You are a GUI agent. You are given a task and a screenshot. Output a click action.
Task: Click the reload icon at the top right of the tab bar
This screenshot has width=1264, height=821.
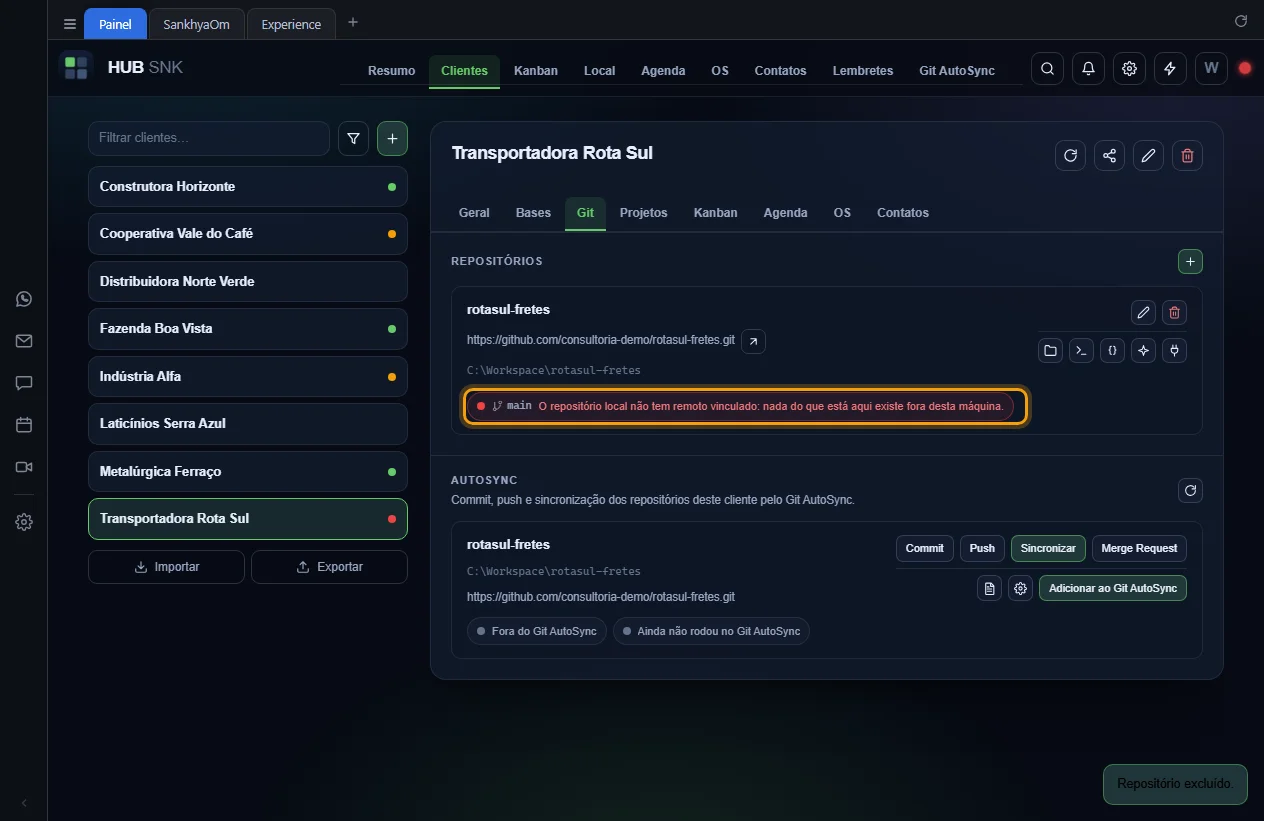1241,21
